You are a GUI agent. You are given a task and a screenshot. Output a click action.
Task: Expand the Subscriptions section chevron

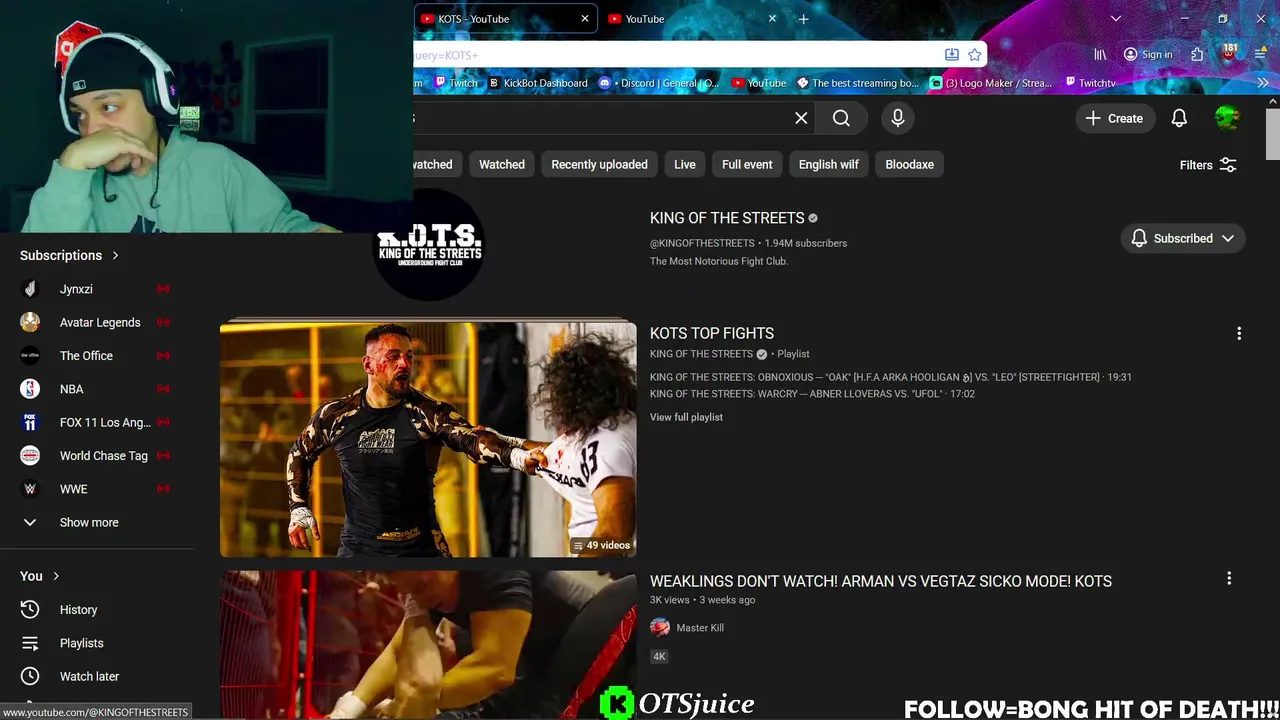point(115,255)
